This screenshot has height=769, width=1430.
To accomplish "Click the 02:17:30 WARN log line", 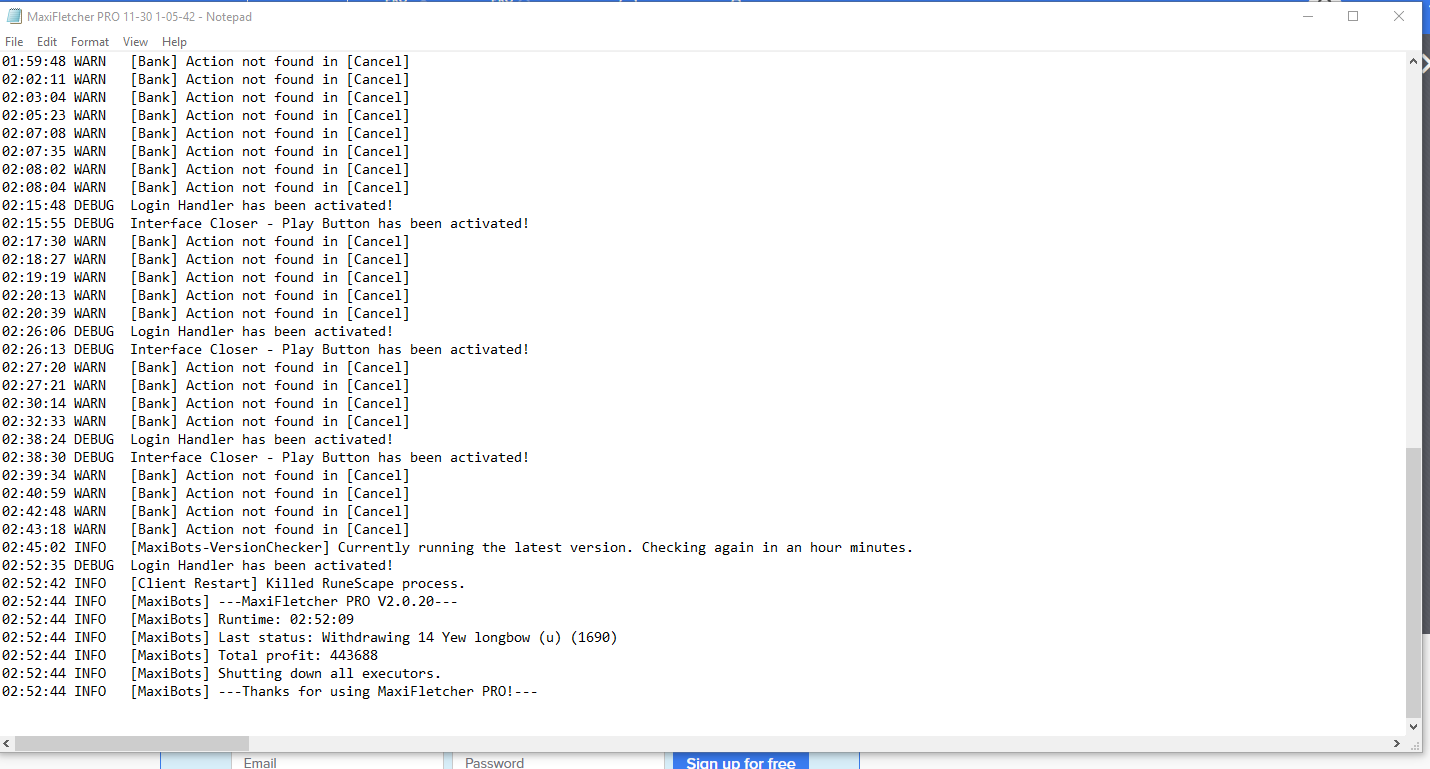I will click(x=206, y=241).
